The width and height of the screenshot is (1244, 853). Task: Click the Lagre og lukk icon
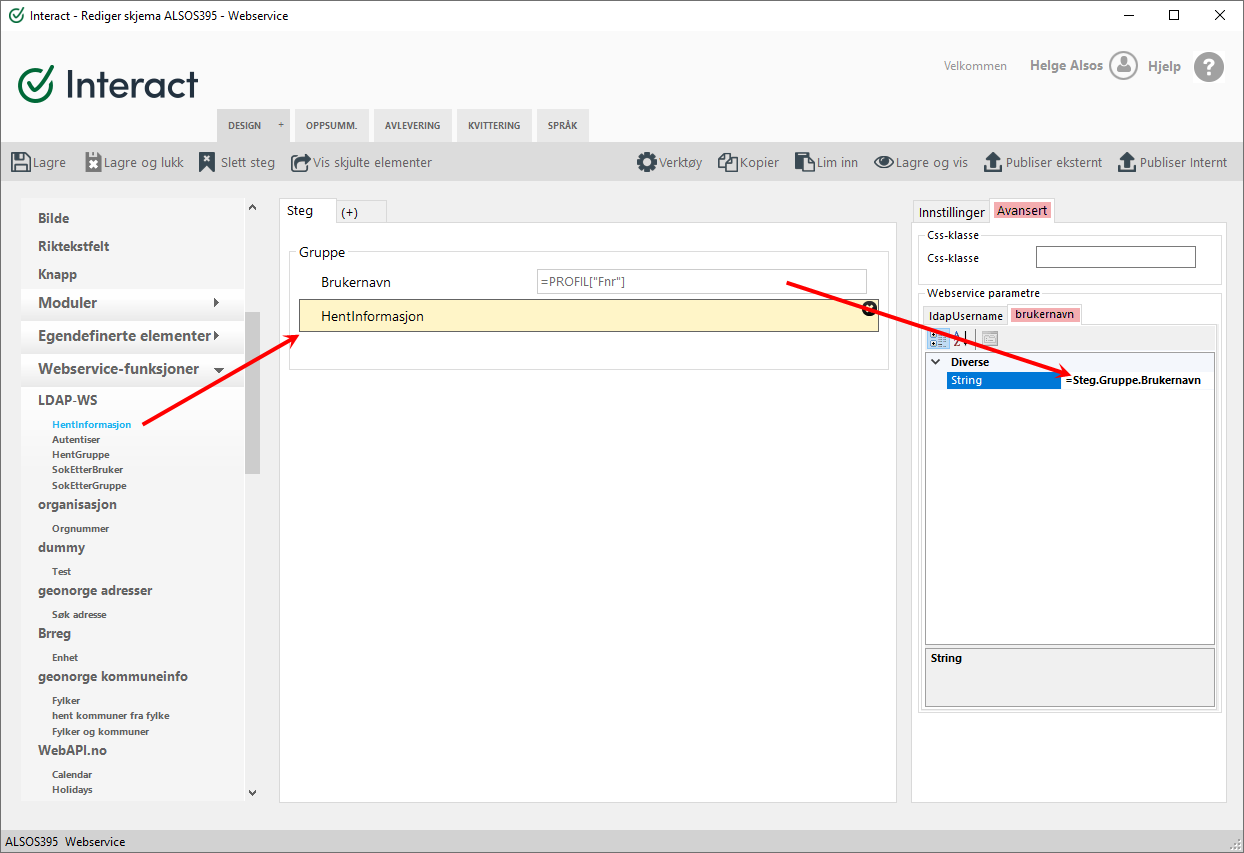point(93,162)
